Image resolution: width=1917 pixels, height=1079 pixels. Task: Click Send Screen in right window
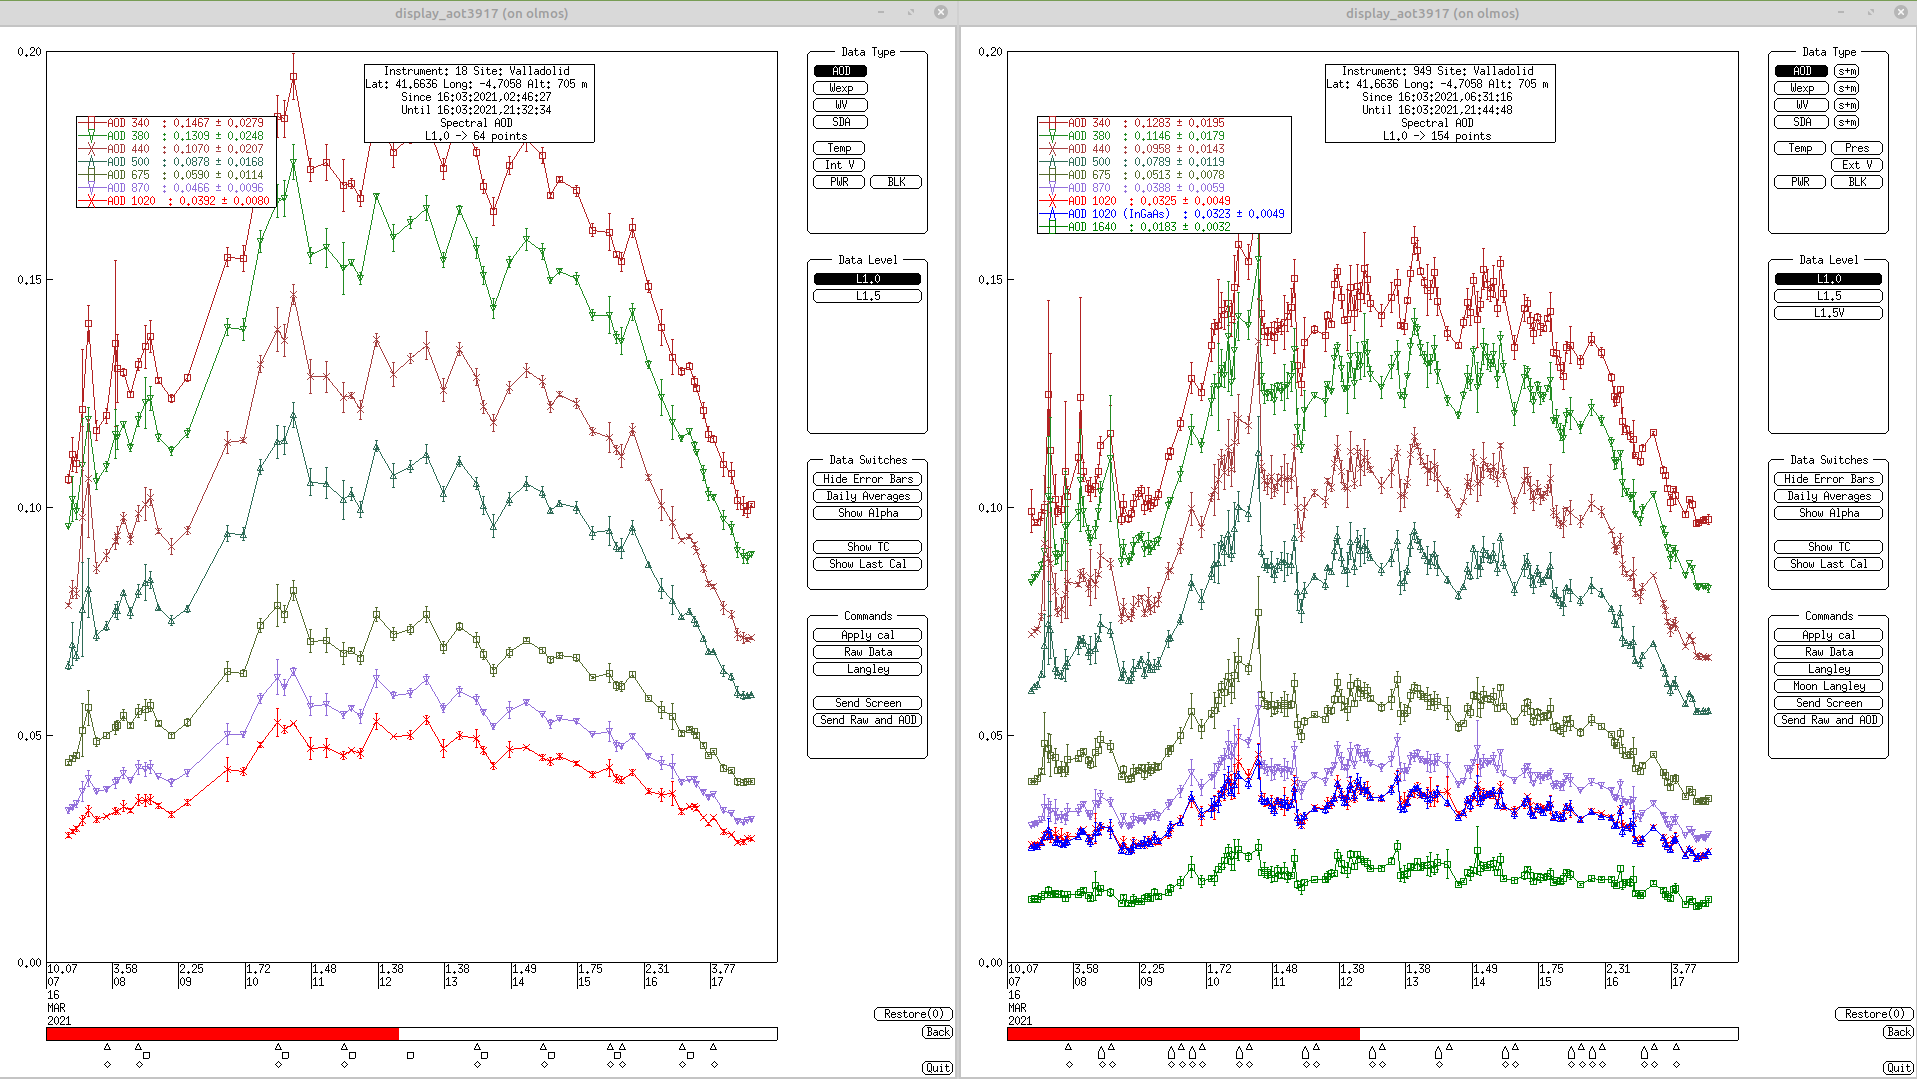pyautogui.click(x=1828, y=703)
